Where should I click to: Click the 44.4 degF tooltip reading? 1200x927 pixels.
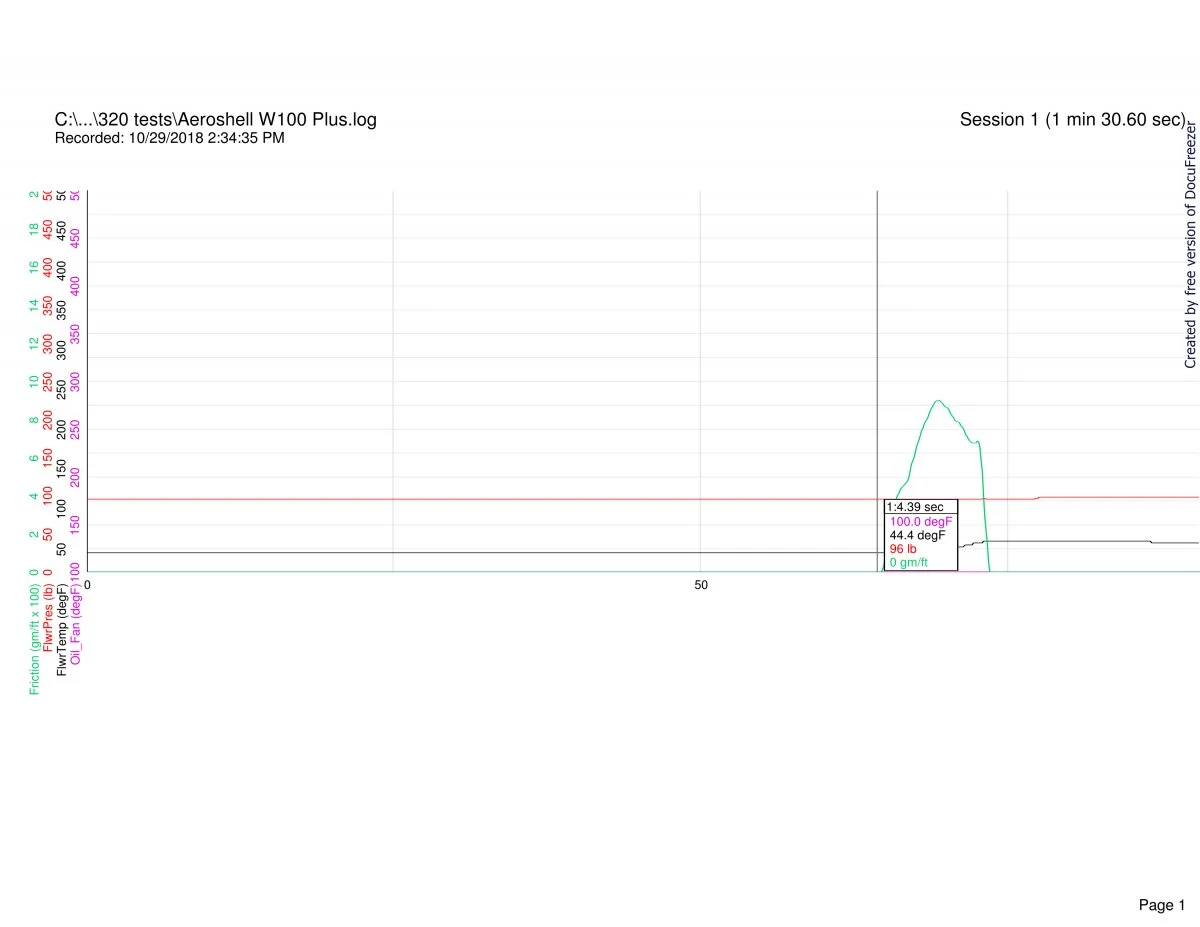[917, 535]
